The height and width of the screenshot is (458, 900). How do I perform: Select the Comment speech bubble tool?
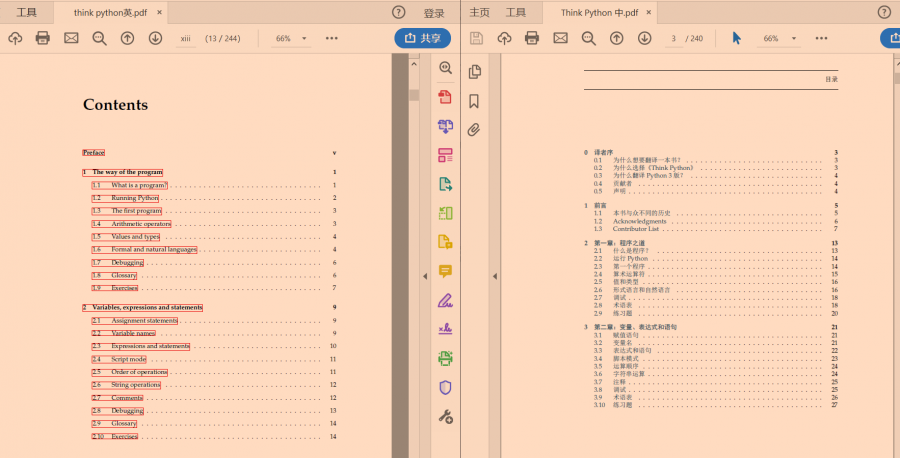click(446, 271)
